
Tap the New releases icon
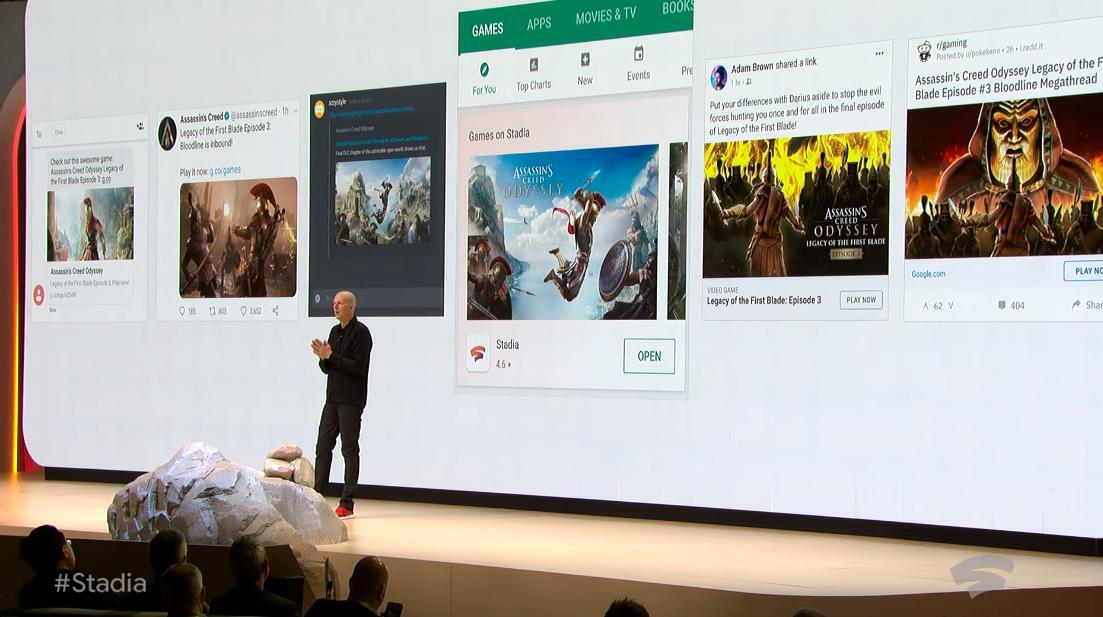[585, 60]
